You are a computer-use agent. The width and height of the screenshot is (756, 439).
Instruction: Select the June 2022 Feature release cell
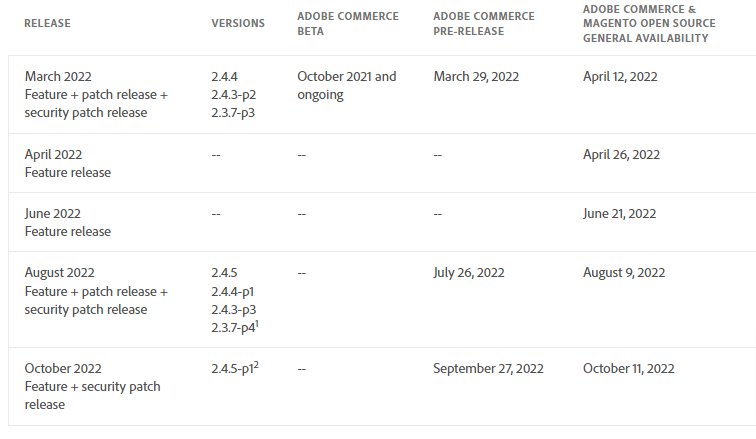68,222
